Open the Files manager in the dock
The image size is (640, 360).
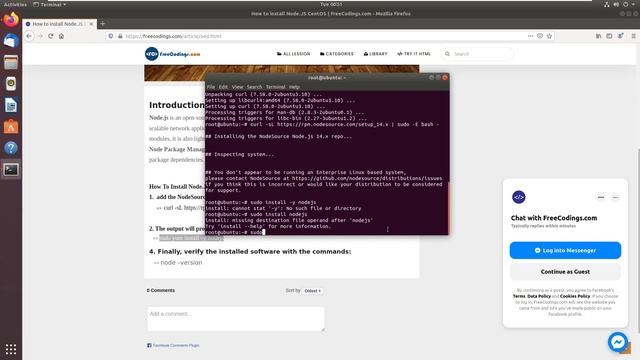point(11,62)
